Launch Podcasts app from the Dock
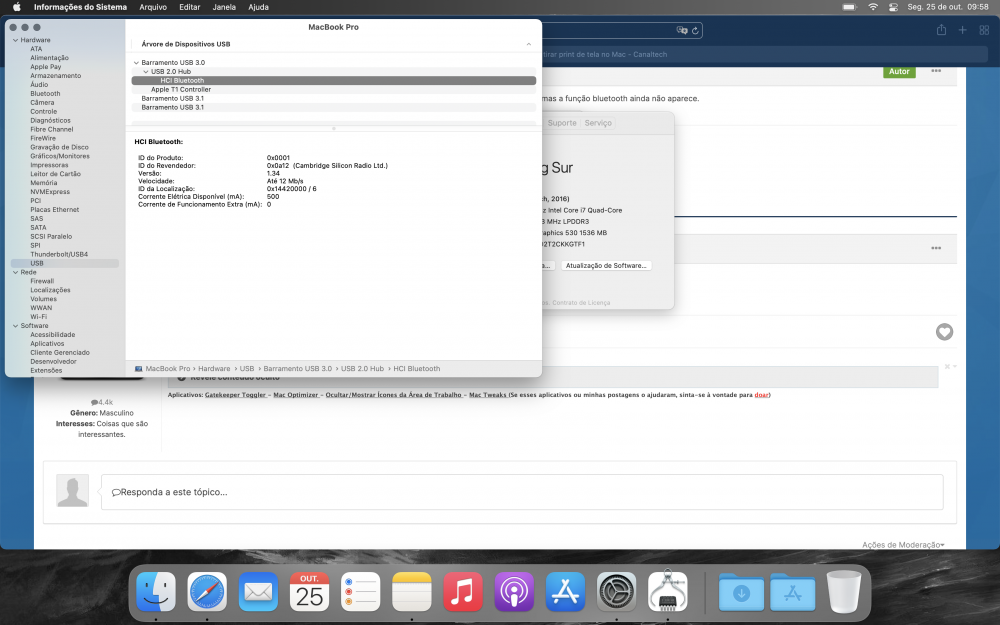This screenshot has height=625, width=1000. [514, 591]
